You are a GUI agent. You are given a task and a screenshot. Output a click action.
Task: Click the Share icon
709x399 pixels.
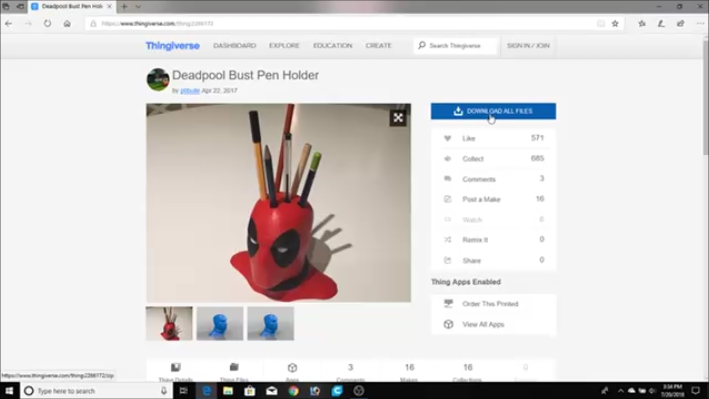(x=447, y=261)
